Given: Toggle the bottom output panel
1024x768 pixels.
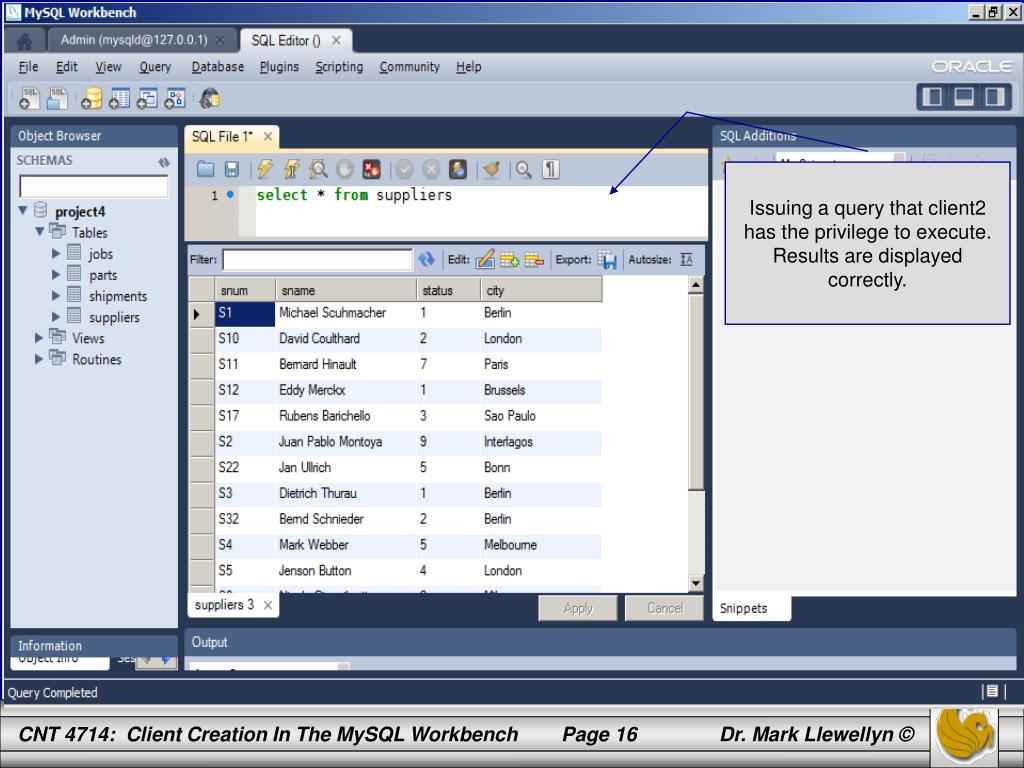Looking at the screenshot, I should point(964,97).
